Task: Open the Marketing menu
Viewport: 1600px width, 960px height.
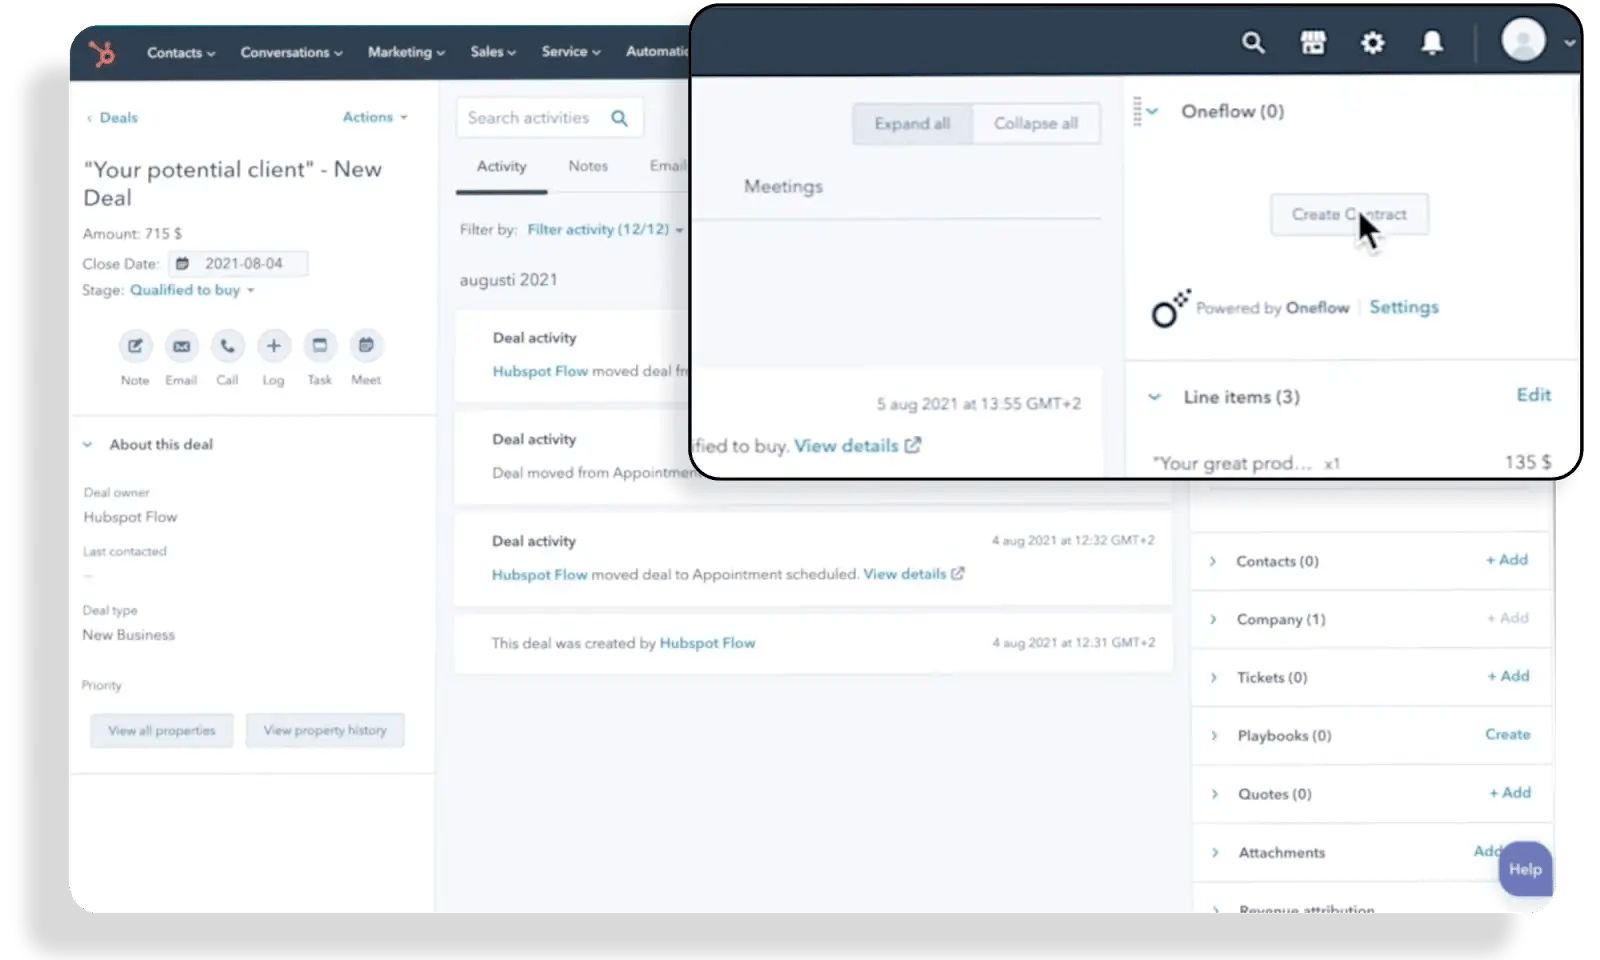Action: [406, 52]
